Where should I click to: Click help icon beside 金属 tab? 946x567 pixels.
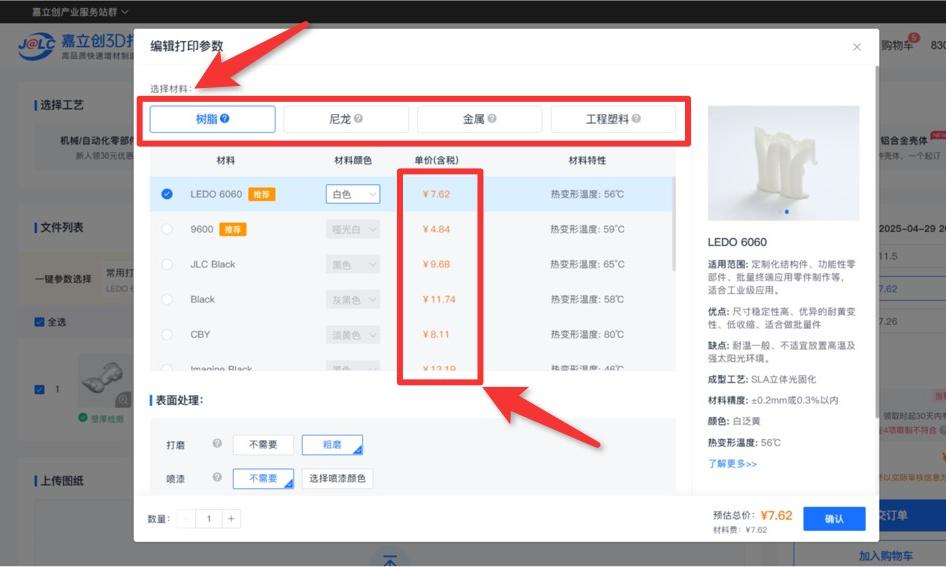click(x=492, y=119)
